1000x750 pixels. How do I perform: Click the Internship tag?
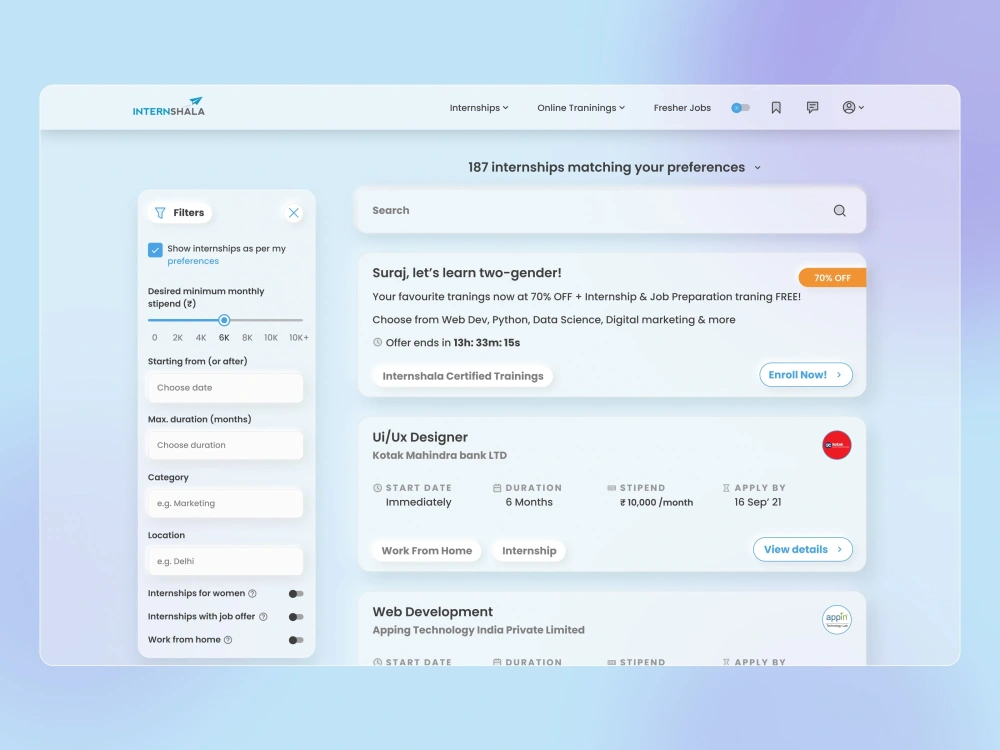click(x=529, y=550)
